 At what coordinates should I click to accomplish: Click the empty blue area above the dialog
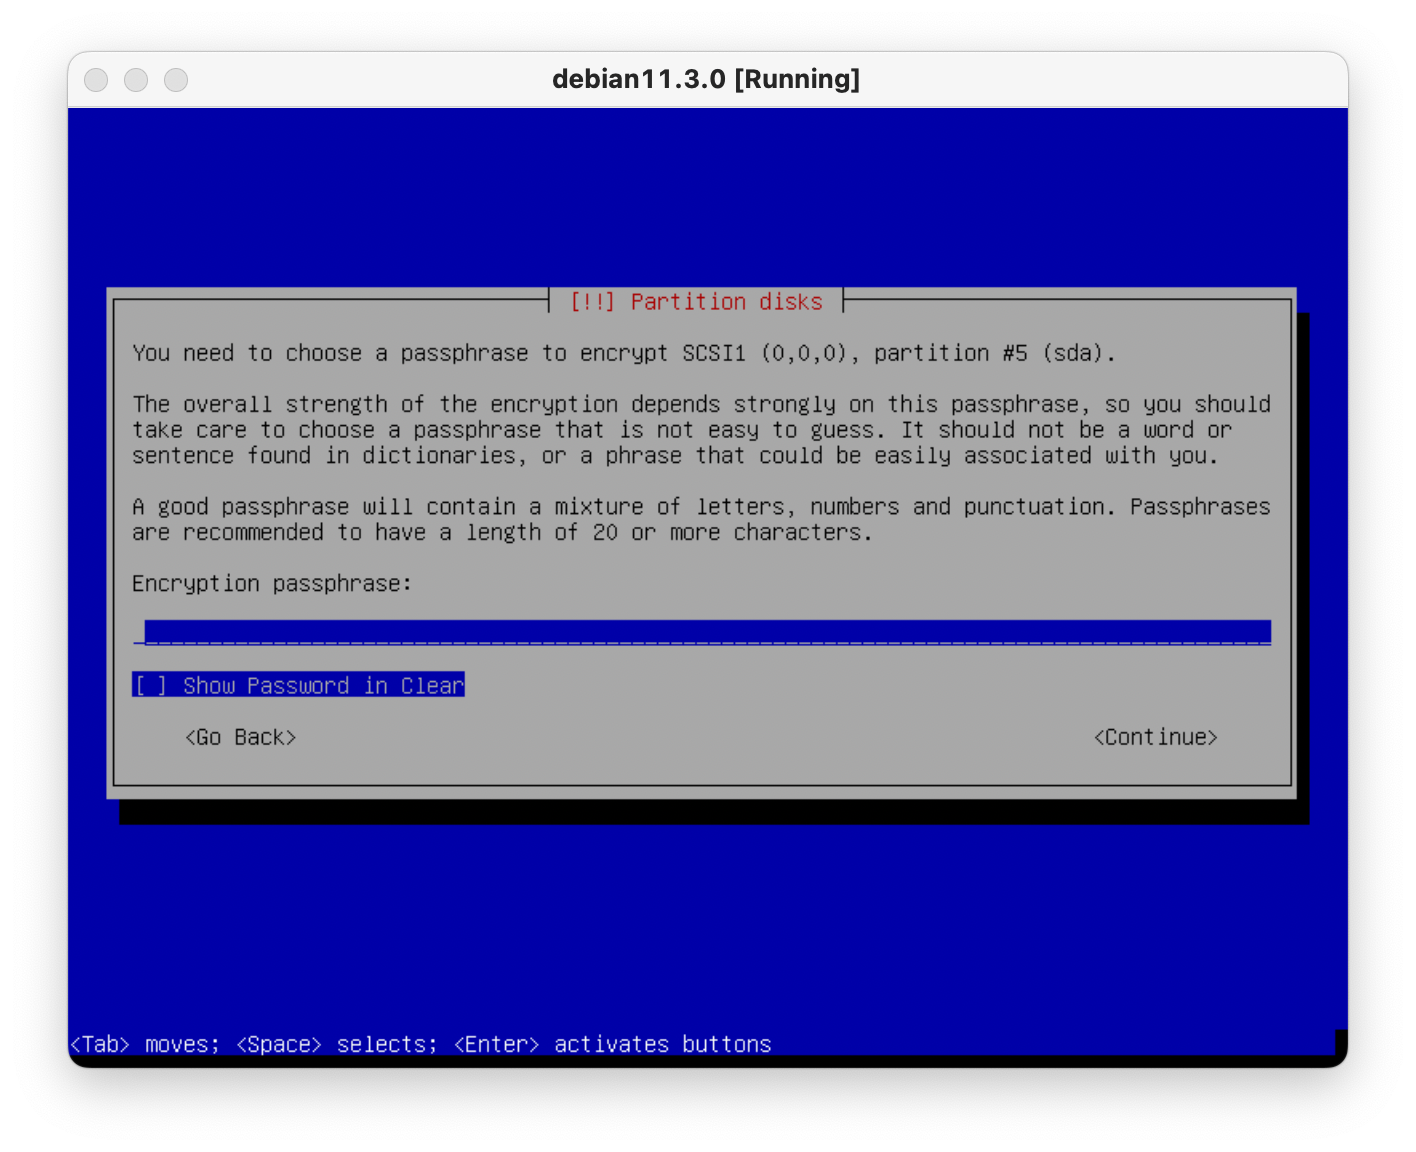tap(706, 200)
